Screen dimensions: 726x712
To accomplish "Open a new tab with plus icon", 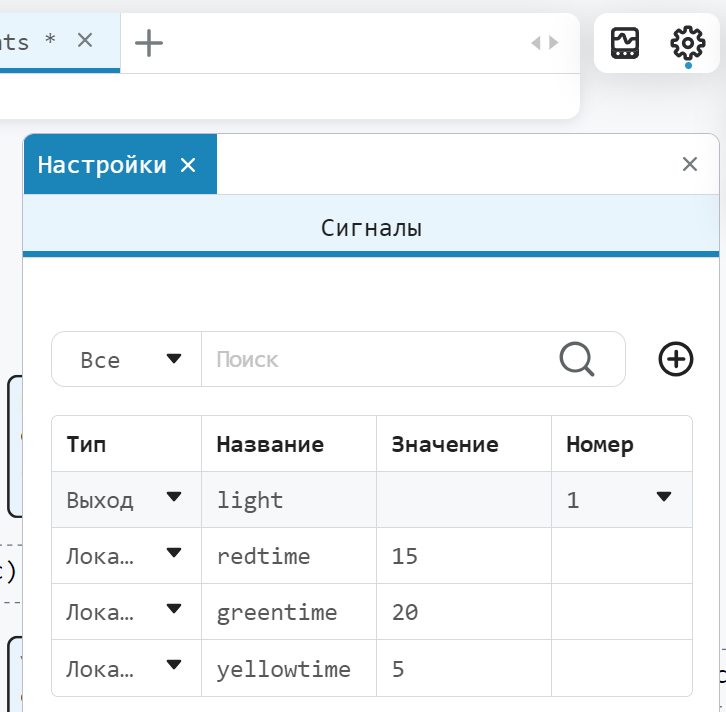I will [x=149, y=43].
